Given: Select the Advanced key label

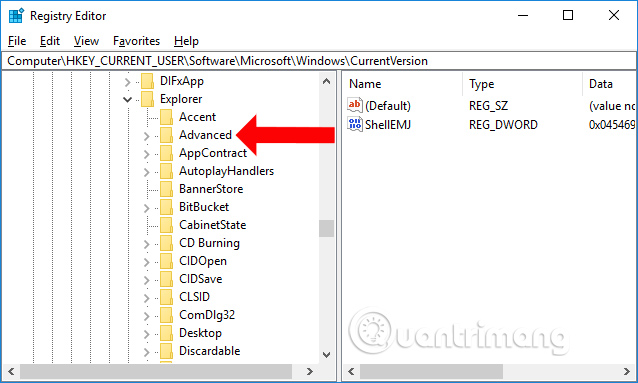Looking at the screenshot, I should [x=205, y=135].
